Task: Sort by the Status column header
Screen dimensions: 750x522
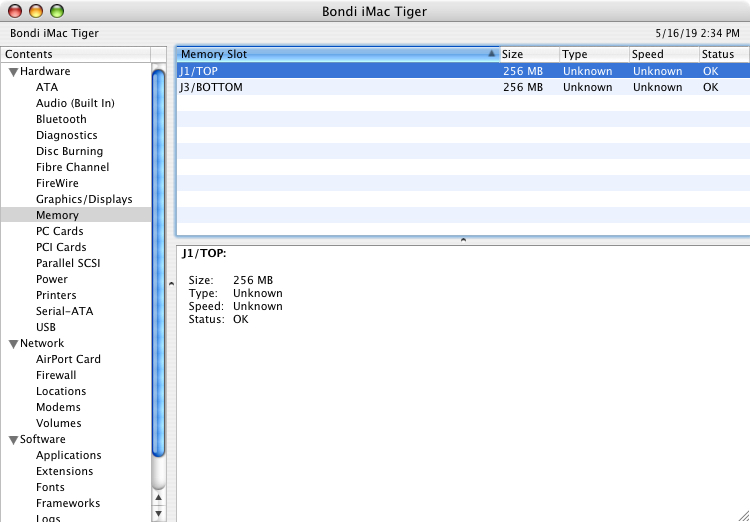Action: tap(724, 55)
